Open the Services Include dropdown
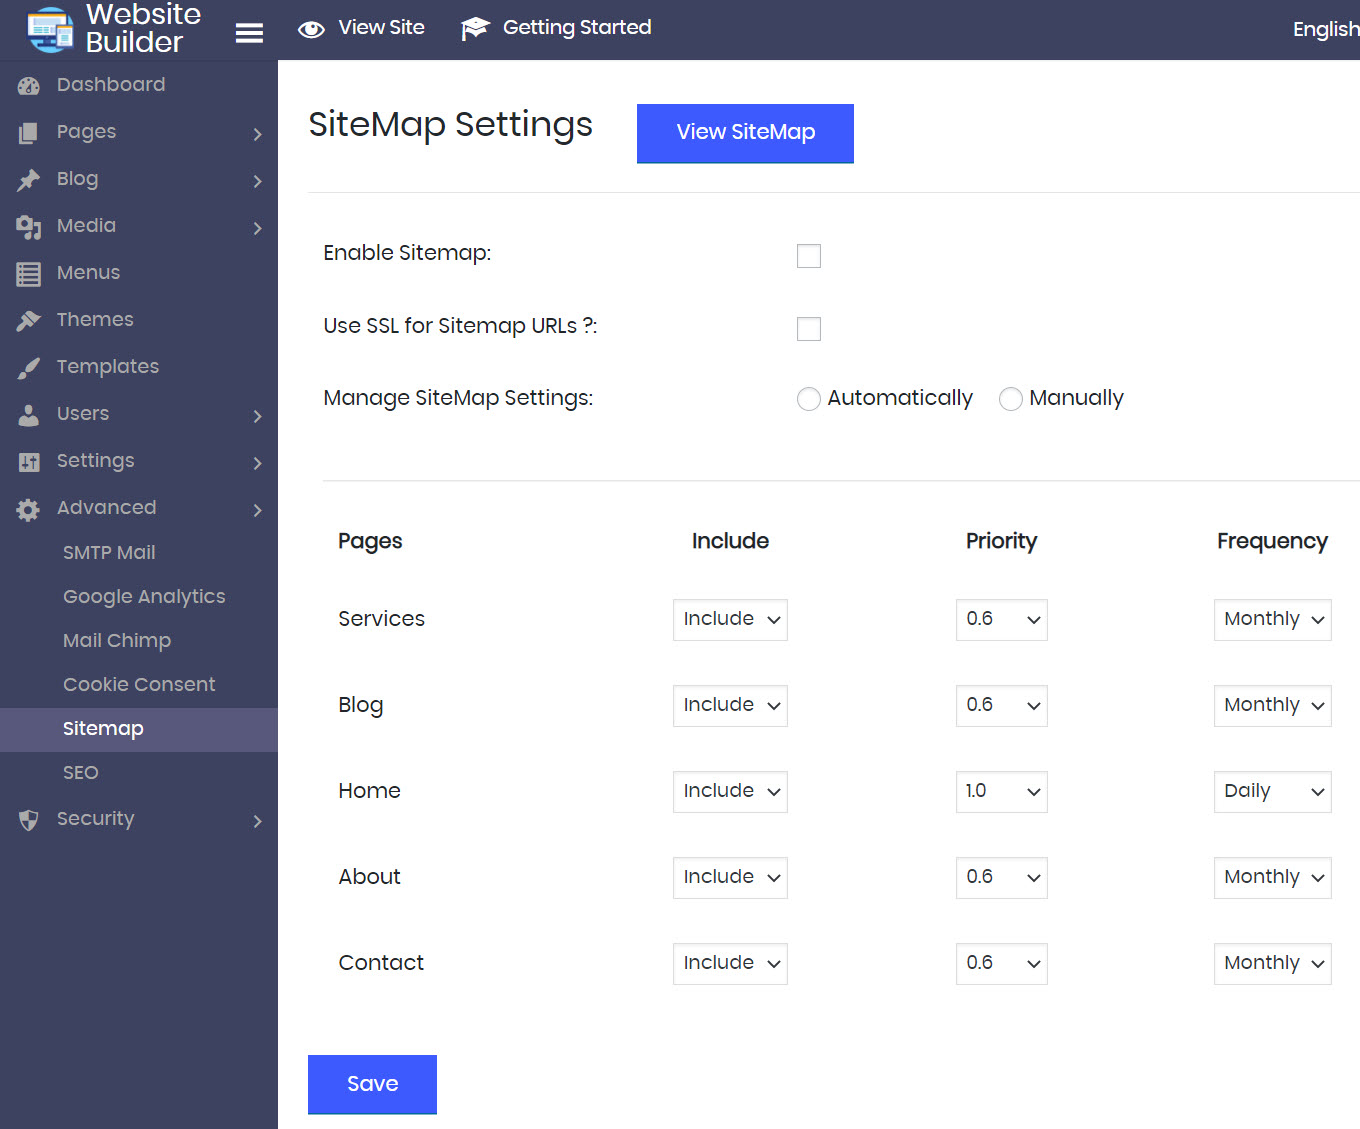 click(730, 620)
